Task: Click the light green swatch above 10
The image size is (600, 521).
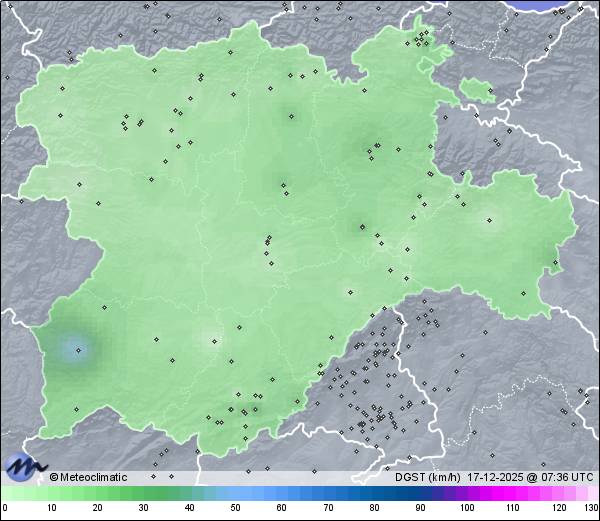Action: pyautogui.click(x=51, y=493)
